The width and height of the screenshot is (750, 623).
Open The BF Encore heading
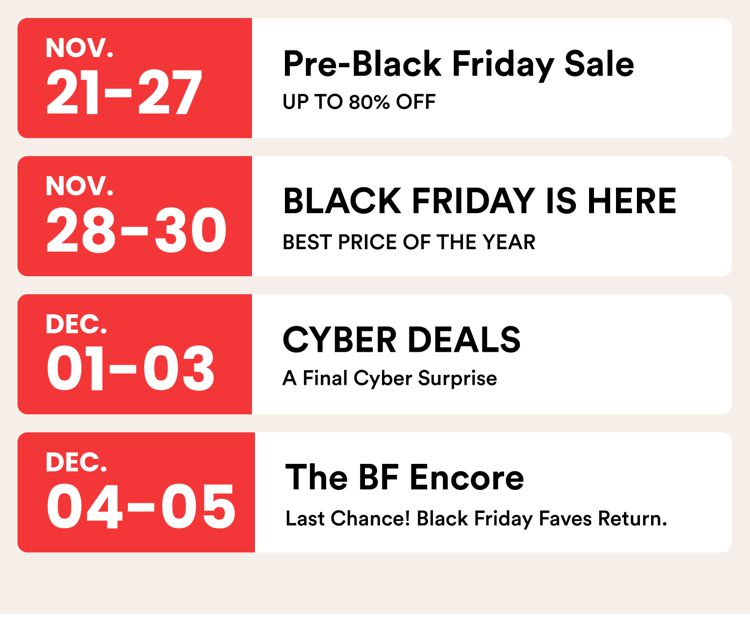[404, 477]
